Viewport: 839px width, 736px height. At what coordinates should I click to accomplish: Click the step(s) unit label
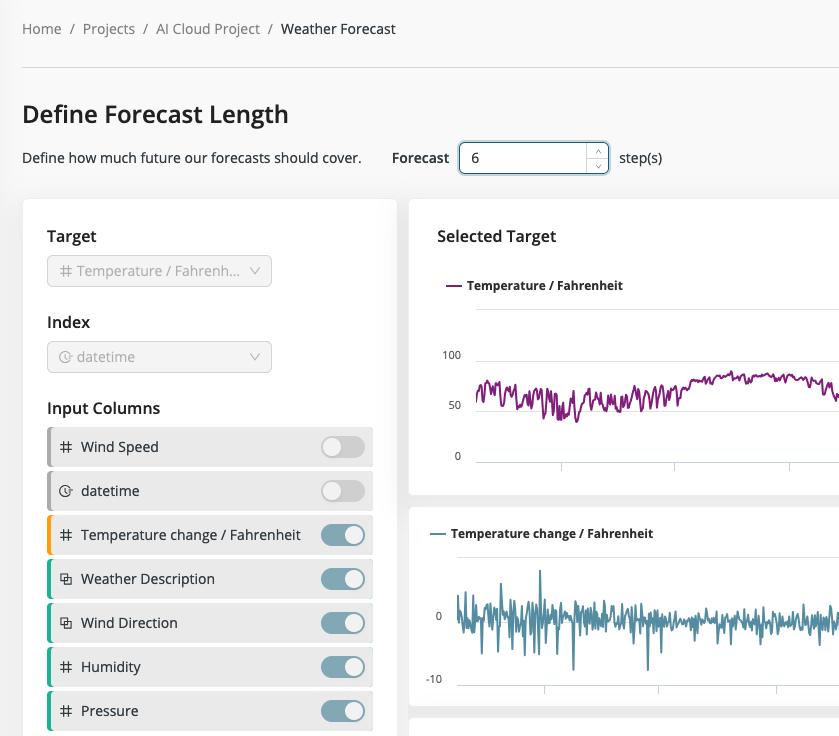641,158
